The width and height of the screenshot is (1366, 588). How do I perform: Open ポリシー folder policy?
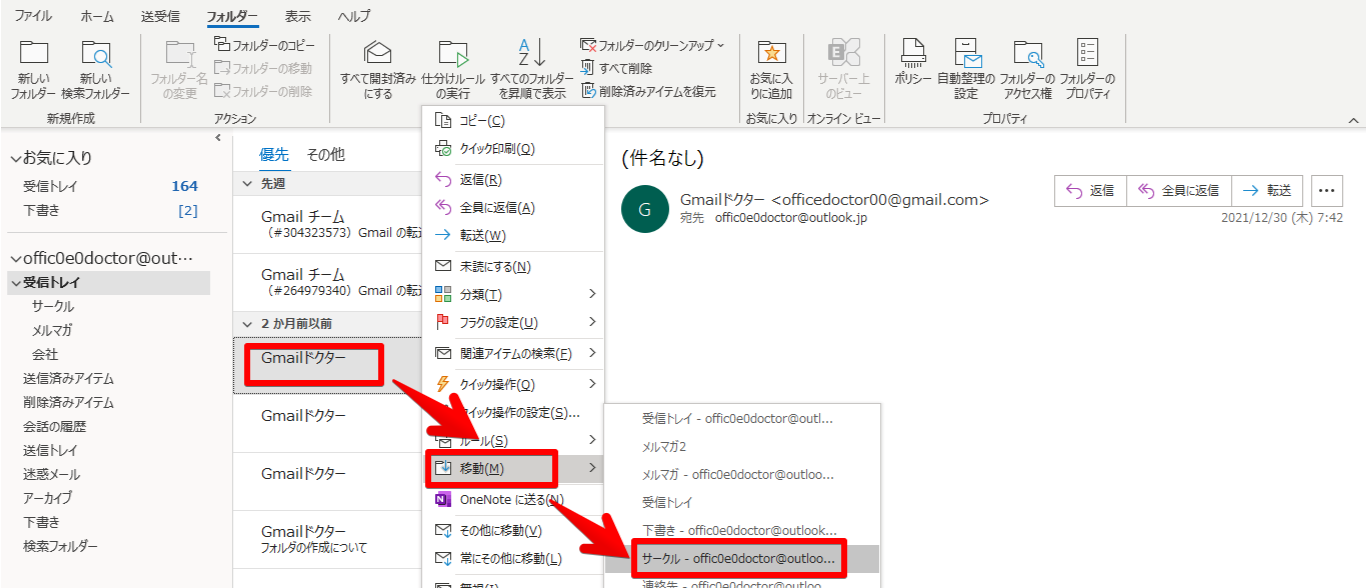point(912,63)
